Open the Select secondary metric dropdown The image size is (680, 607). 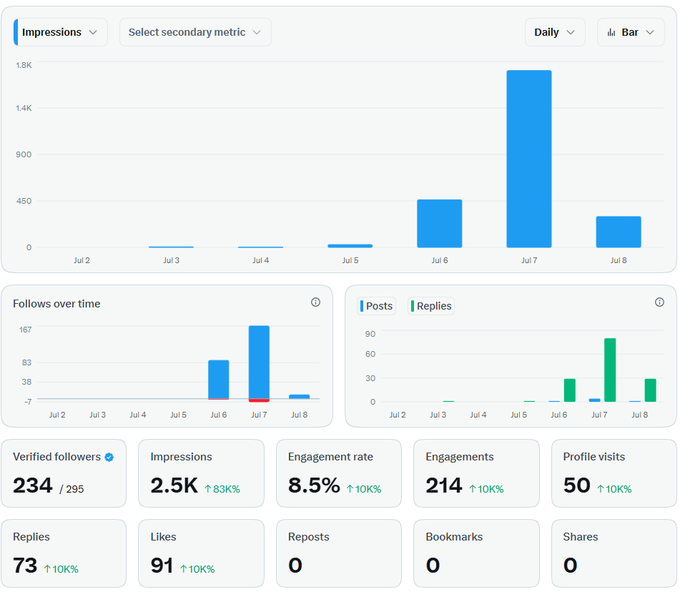pyautogui.click(x=195, y=33)
